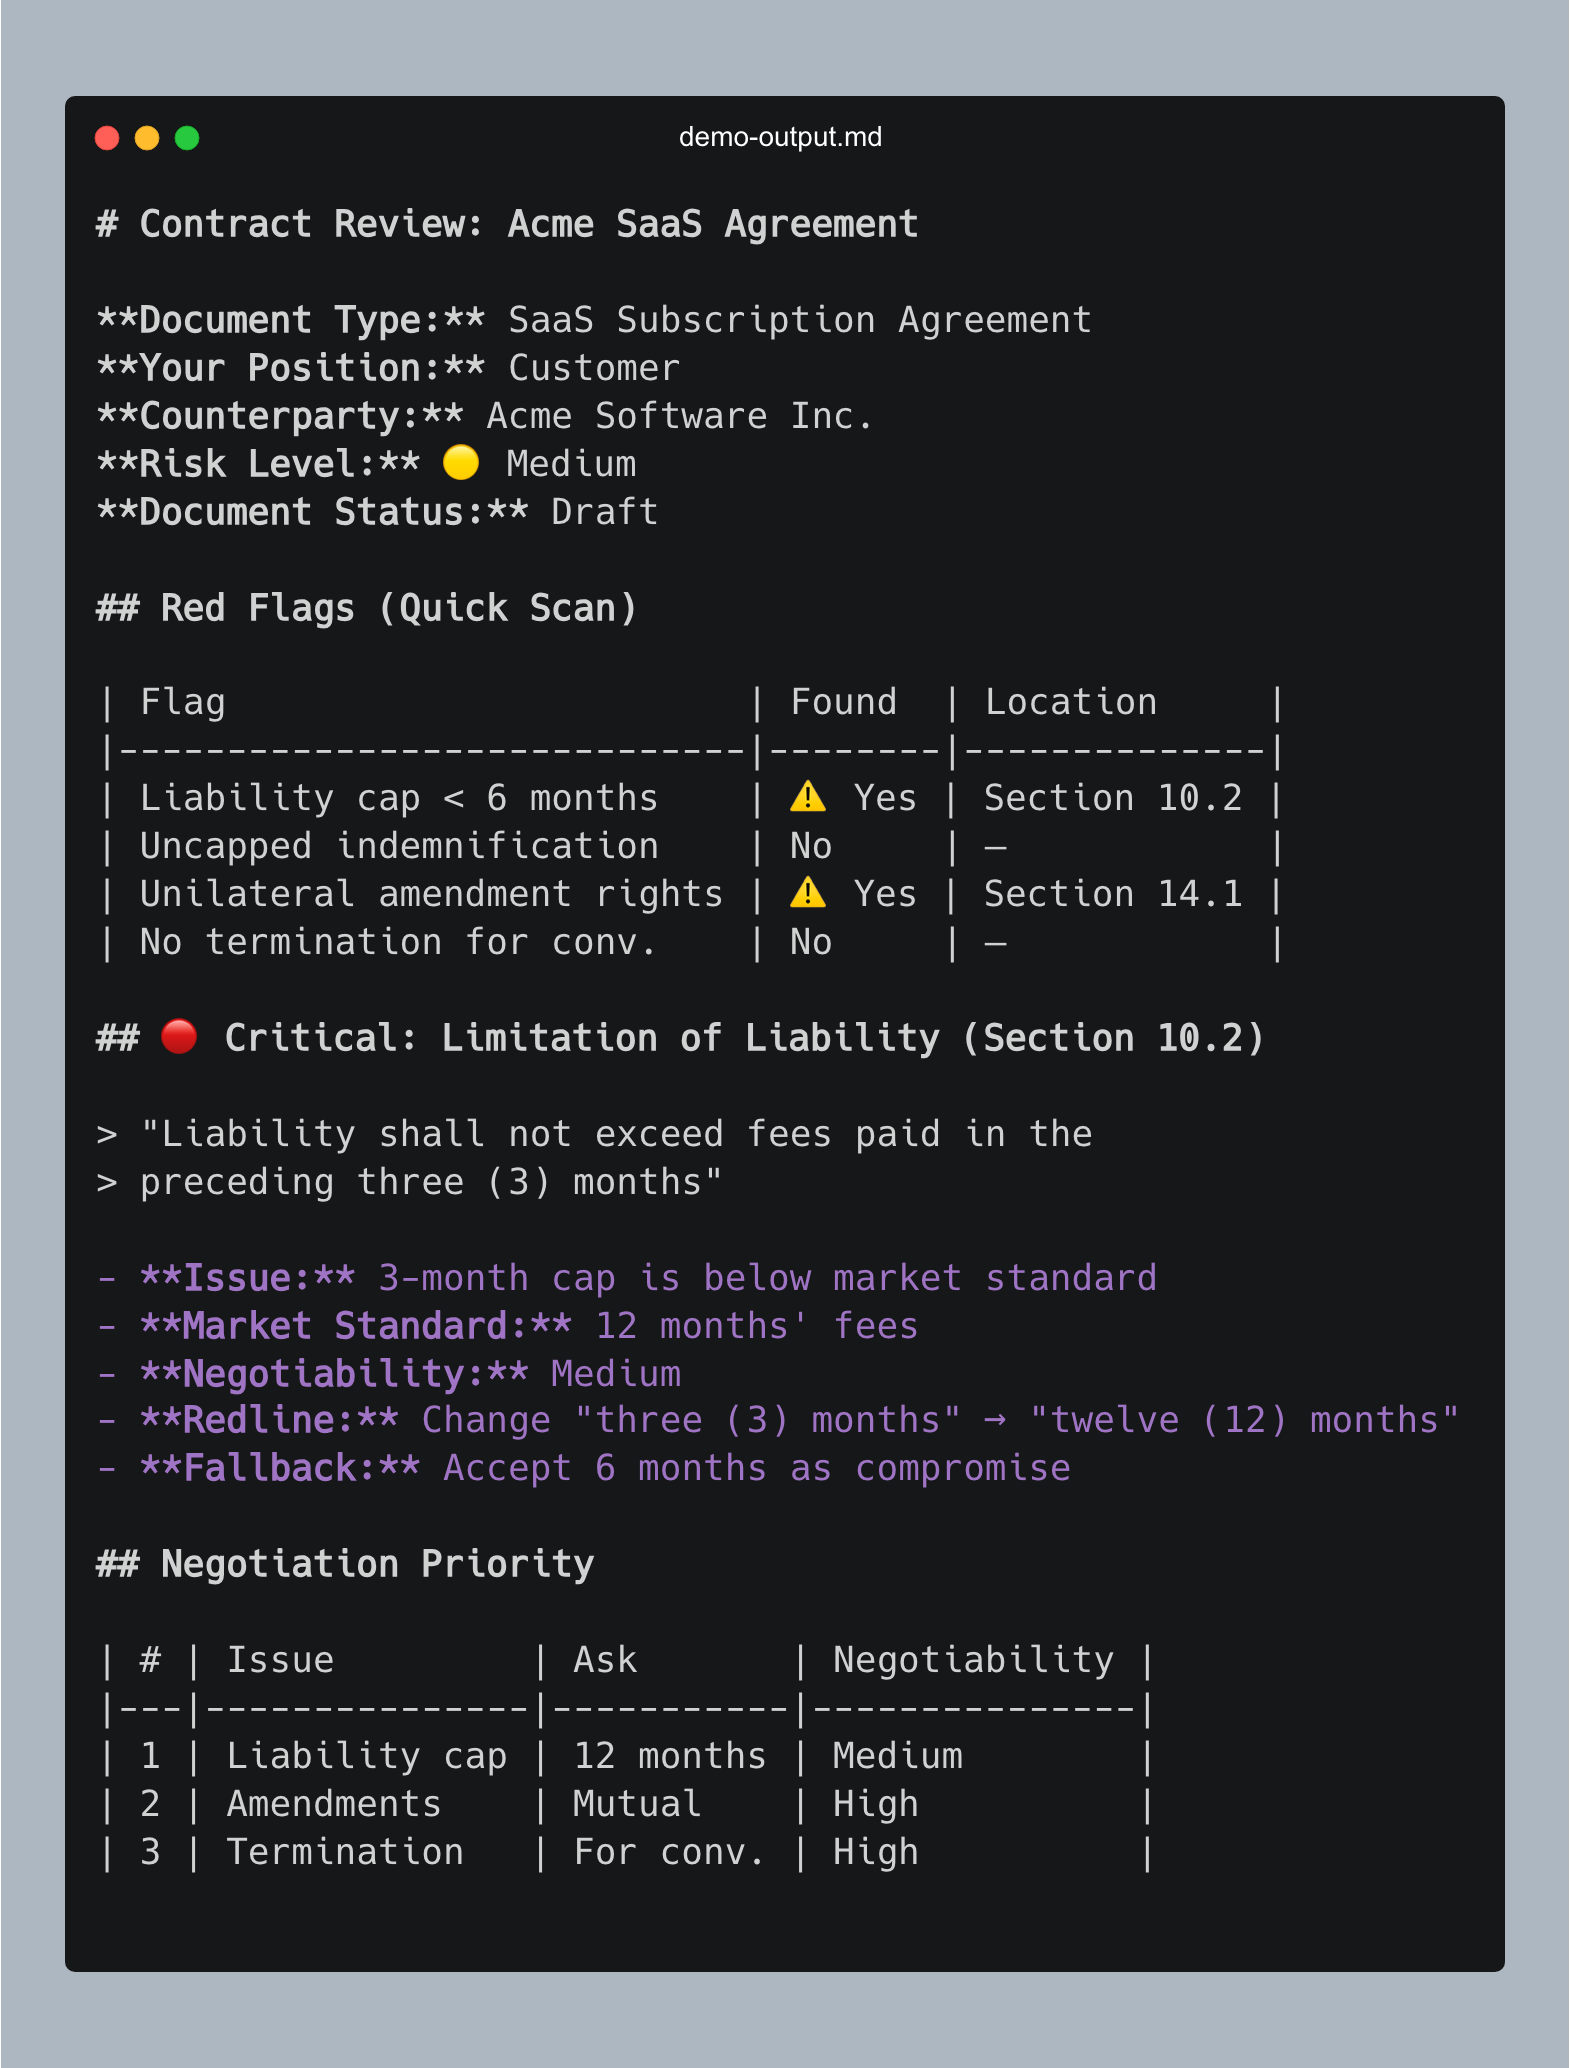Click 'High' in Termination row
Image resolution: width=1570 pixels, height=2068 pixels.
(x=876, y=1852)
